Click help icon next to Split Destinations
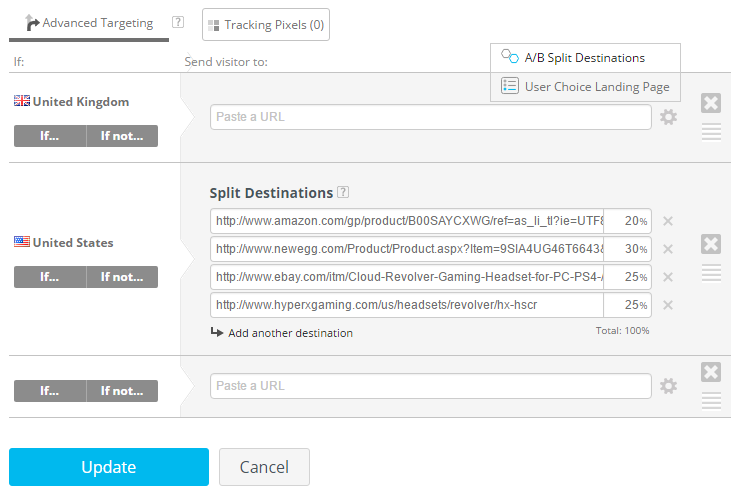The height and width of the screenshot is (495, 741). pos(343,193)
